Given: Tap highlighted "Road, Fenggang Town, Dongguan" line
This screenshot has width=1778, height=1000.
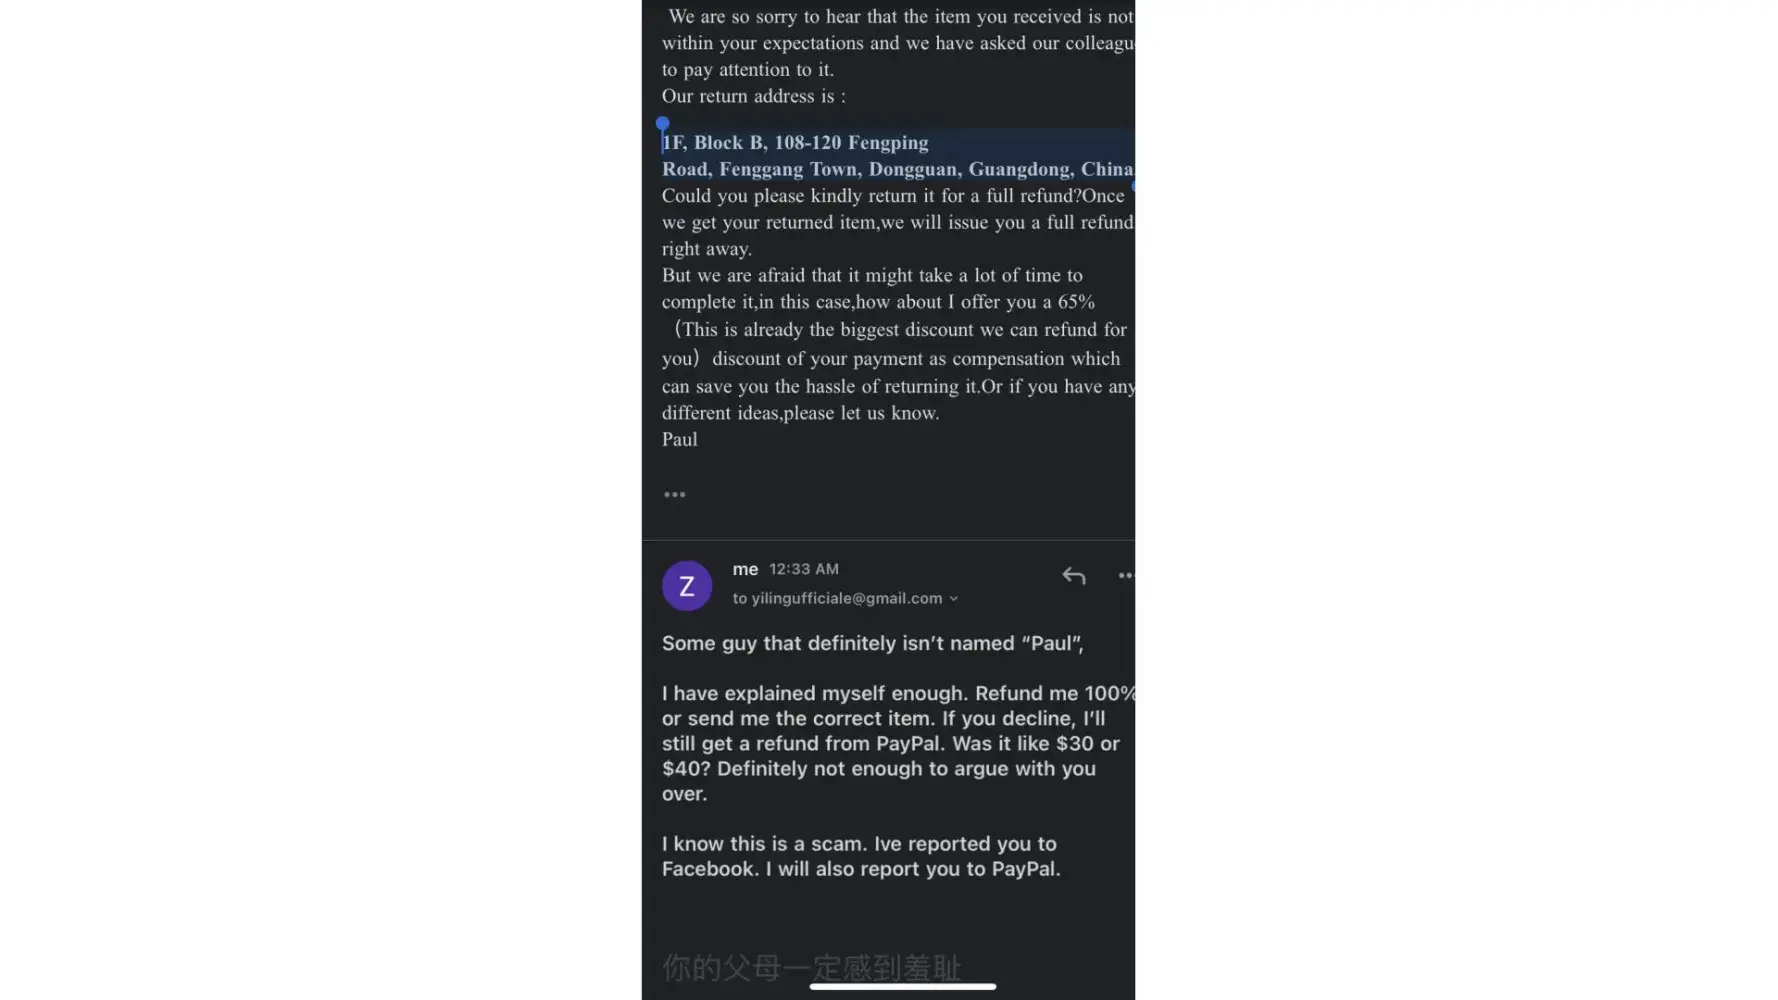Looking at the screenshot, I should (x=897, y=169).
